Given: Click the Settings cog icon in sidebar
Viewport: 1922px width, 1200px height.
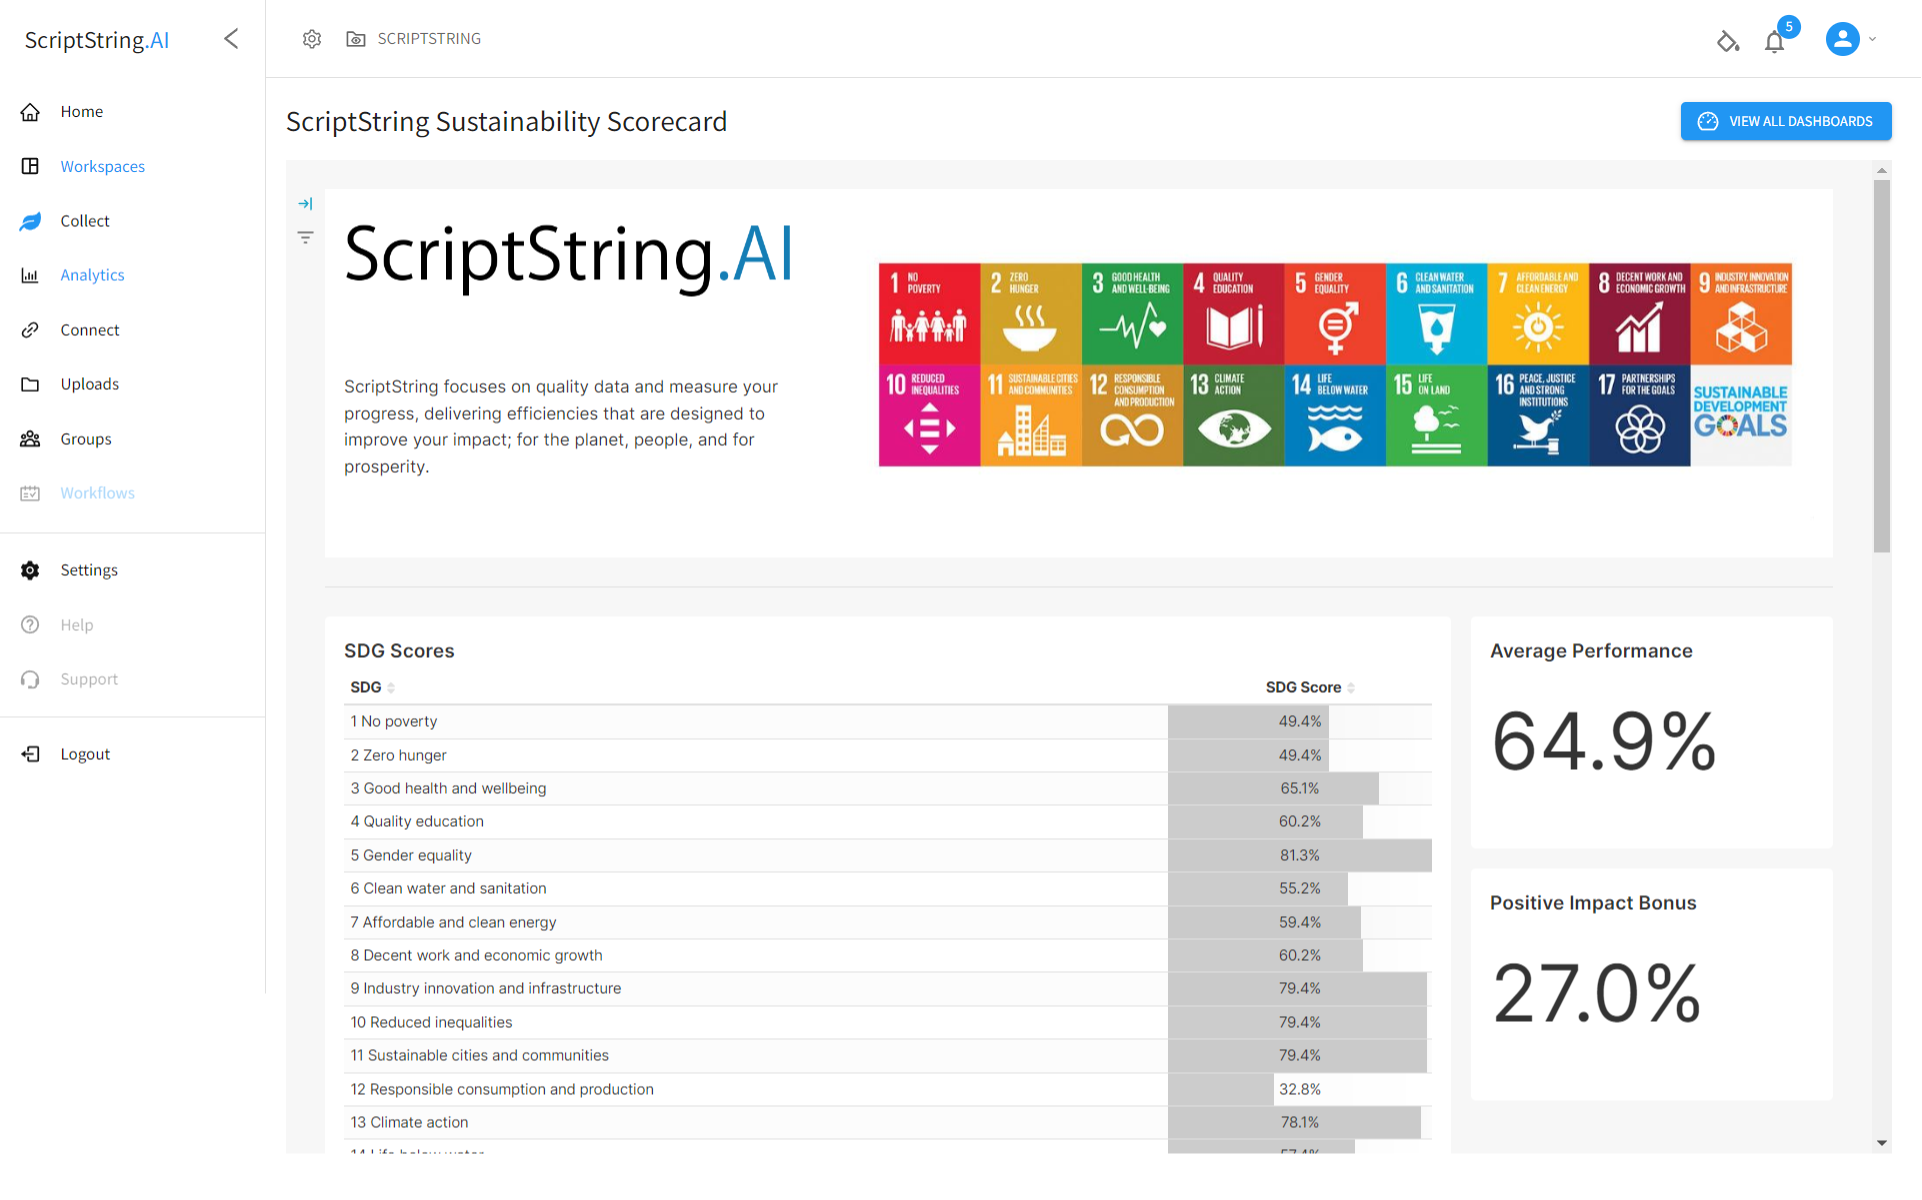Looking at the screenshot, I should tap(30, 570).
